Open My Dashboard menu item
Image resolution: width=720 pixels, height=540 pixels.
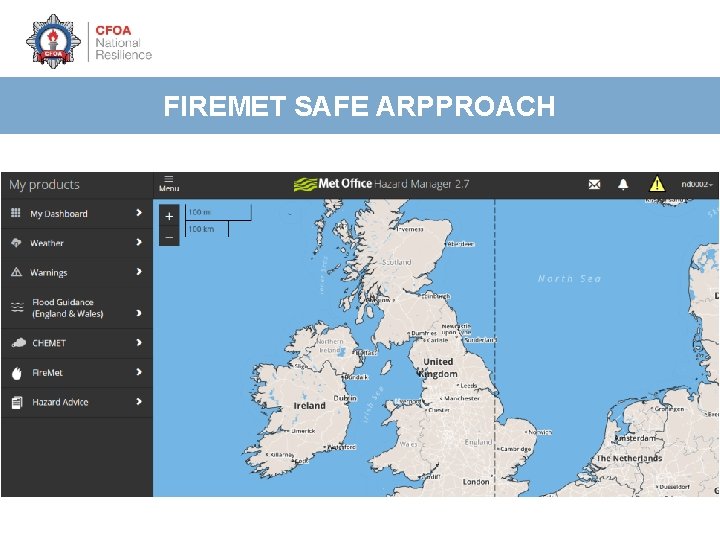(x=77, y=214)
